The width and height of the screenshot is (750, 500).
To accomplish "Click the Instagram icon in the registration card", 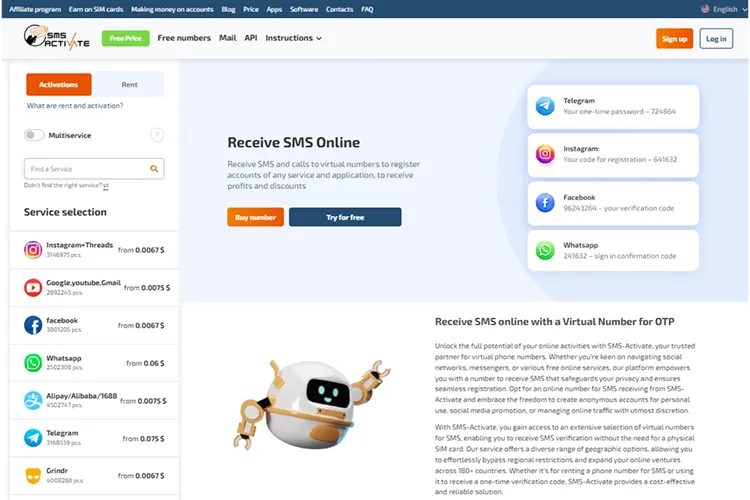I will (545, 154).
